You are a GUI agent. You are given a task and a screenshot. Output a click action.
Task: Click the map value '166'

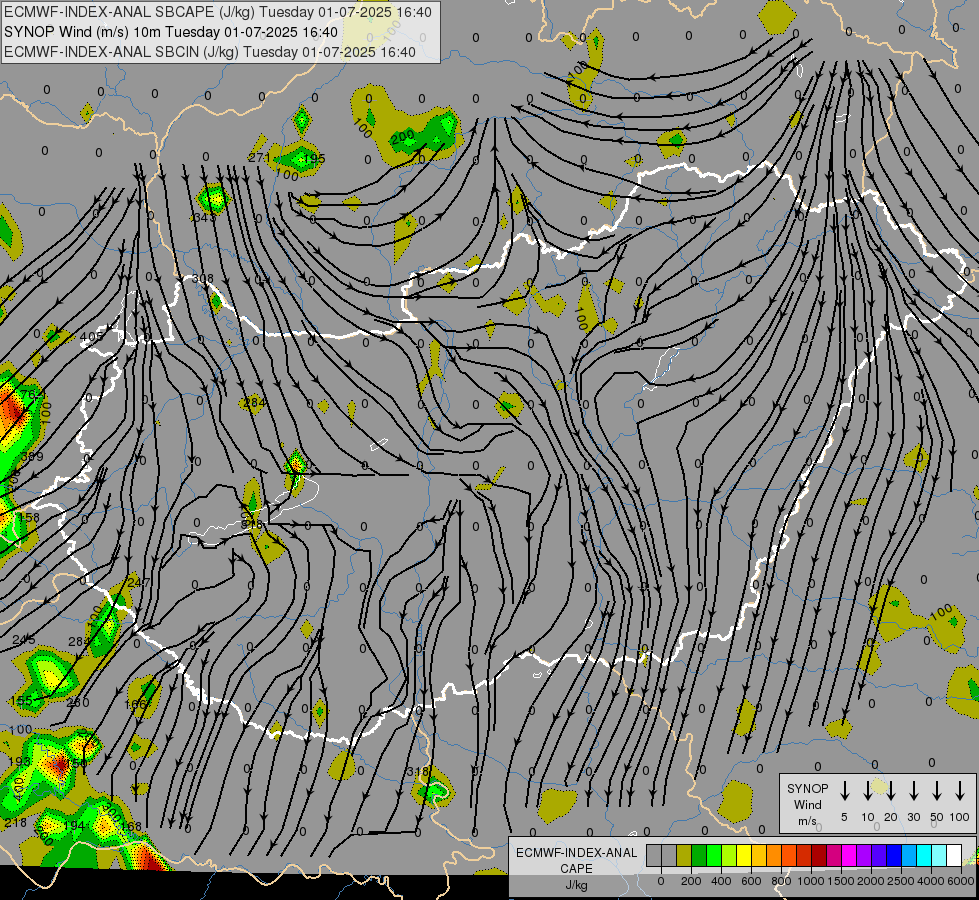[x=135, y=705]
